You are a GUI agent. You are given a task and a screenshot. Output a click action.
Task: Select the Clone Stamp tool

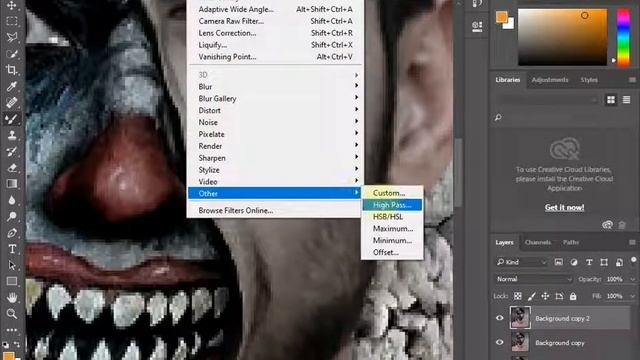pyautogui.click(x=11, y=135)
